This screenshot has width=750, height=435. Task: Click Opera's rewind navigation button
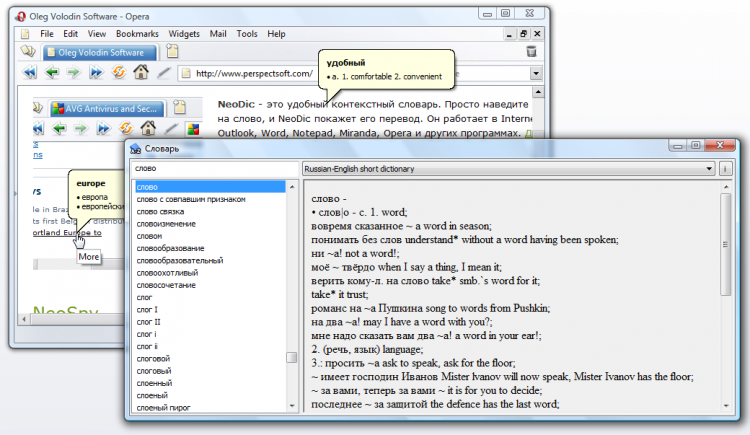(30, 73)
